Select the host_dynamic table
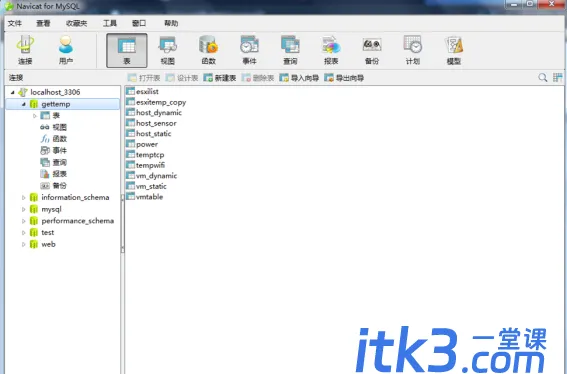Screen dimensions: 567x374 point(154,112)
